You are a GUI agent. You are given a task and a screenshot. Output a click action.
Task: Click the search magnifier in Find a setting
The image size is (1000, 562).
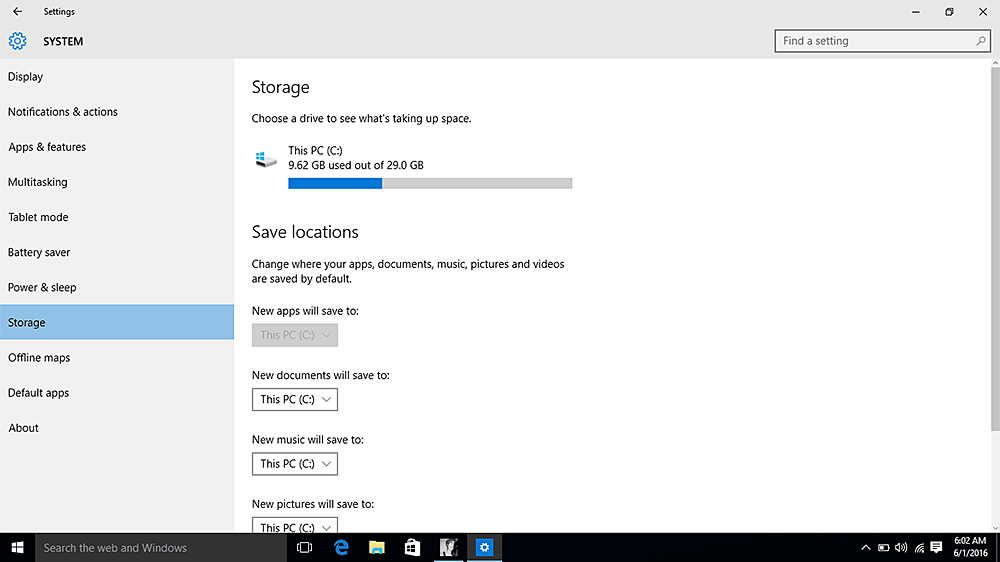(x=981, y=41)
